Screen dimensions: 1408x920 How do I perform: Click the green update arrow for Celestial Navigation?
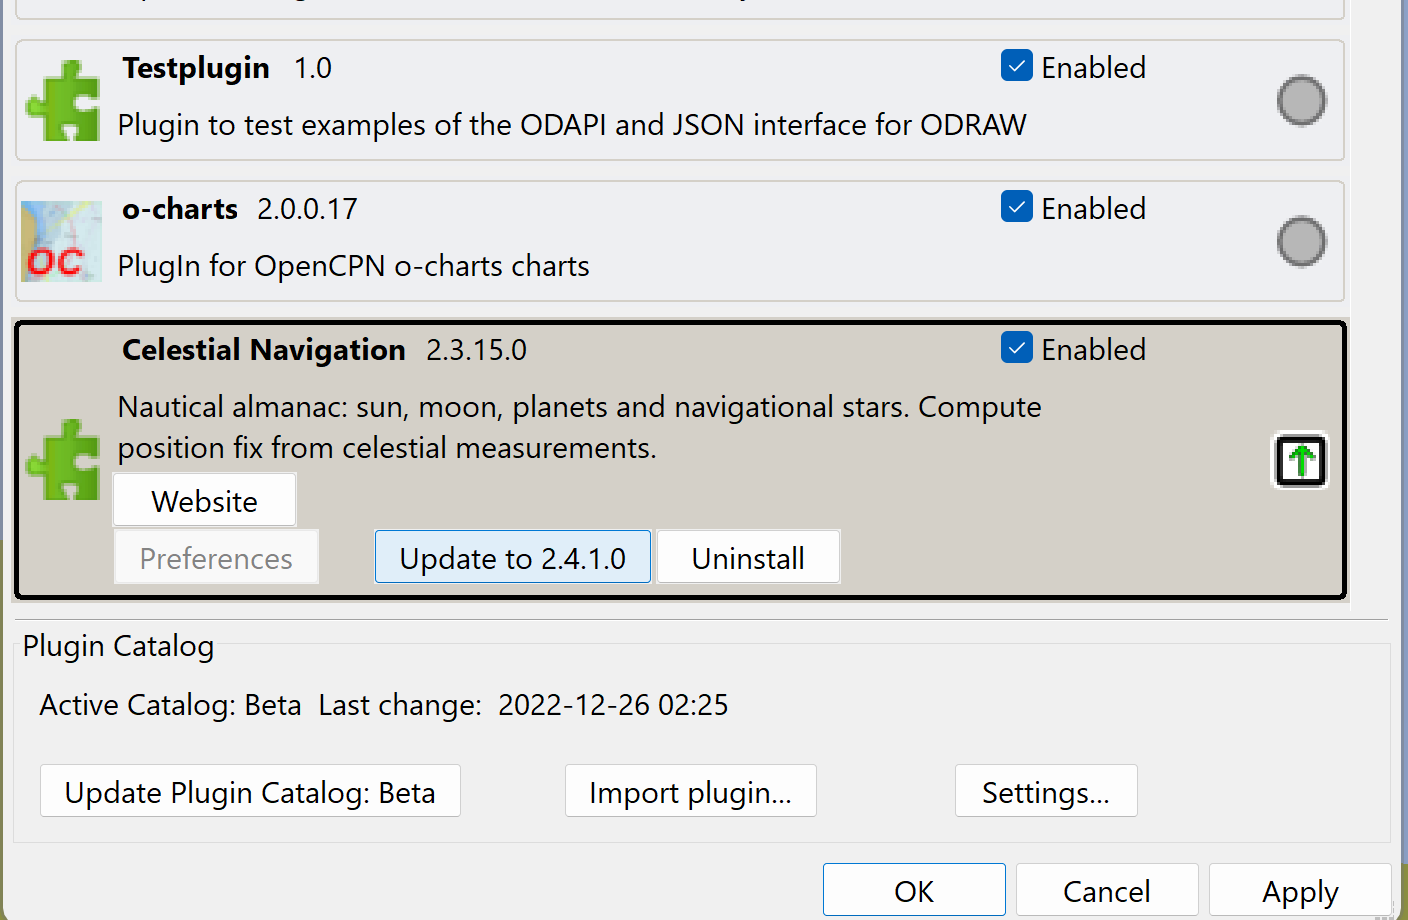[x=1299, y=460]
